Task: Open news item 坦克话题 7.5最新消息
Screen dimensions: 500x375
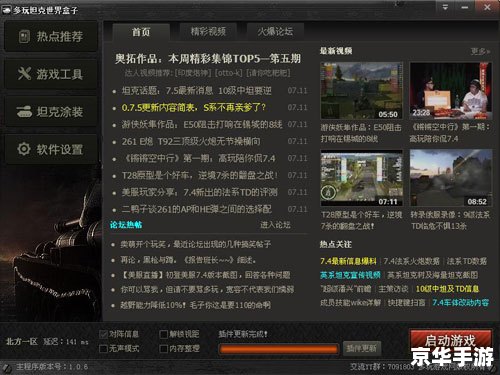Action: pyautogui.click(x=196, y=91)
